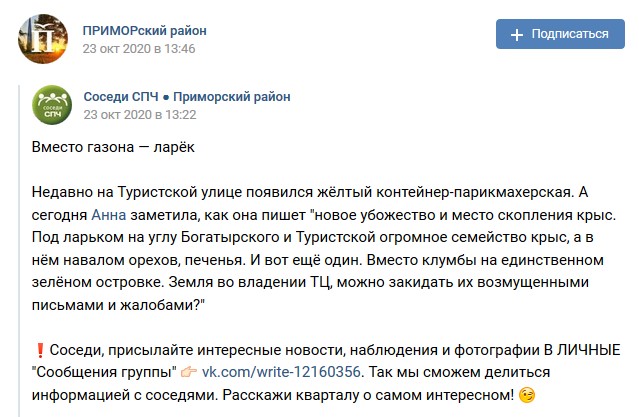This screenshot has height=417, width=639.
Task: Click the headline Вместо газона — ларёк
Action: point(113,147)
